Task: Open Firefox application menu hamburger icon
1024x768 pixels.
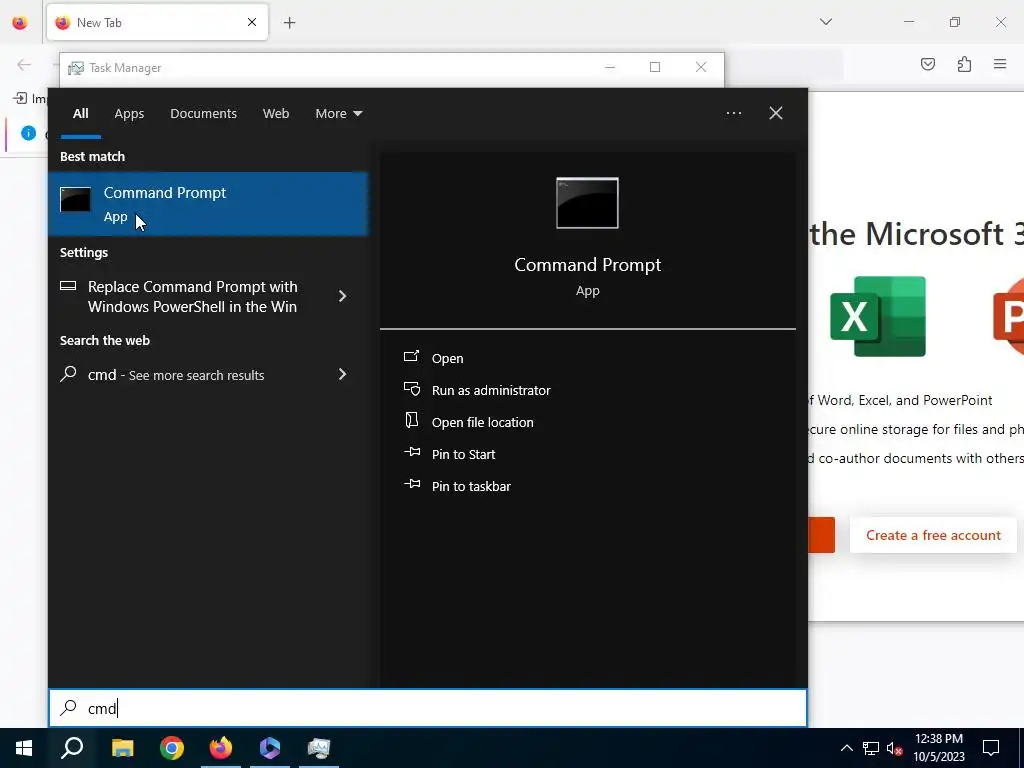Action: tap(1000, 64)
